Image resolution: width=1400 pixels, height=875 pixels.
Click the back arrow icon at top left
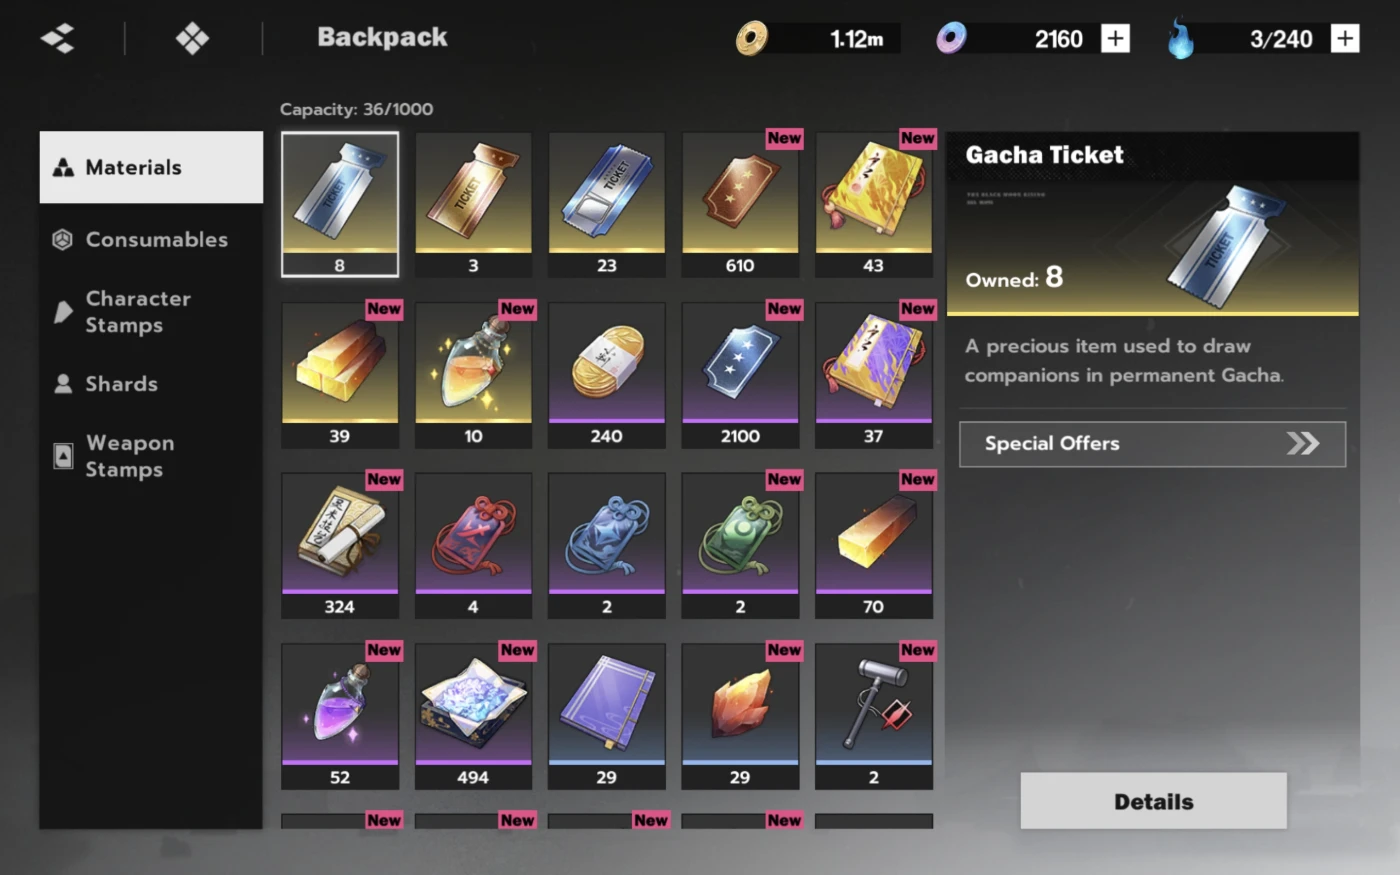(x=57, y=39)
